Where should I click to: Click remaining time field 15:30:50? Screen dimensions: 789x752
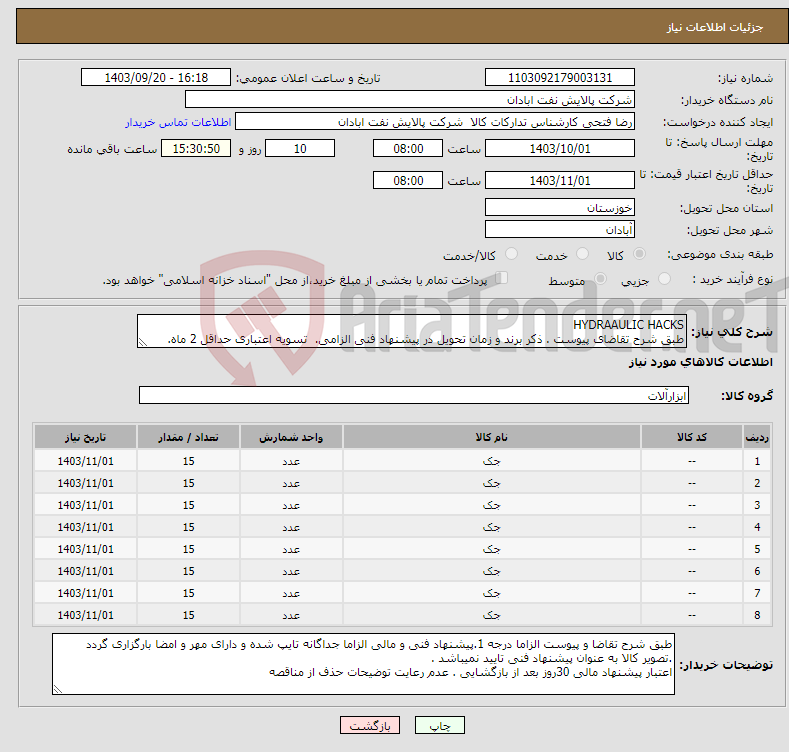point(196,148)
